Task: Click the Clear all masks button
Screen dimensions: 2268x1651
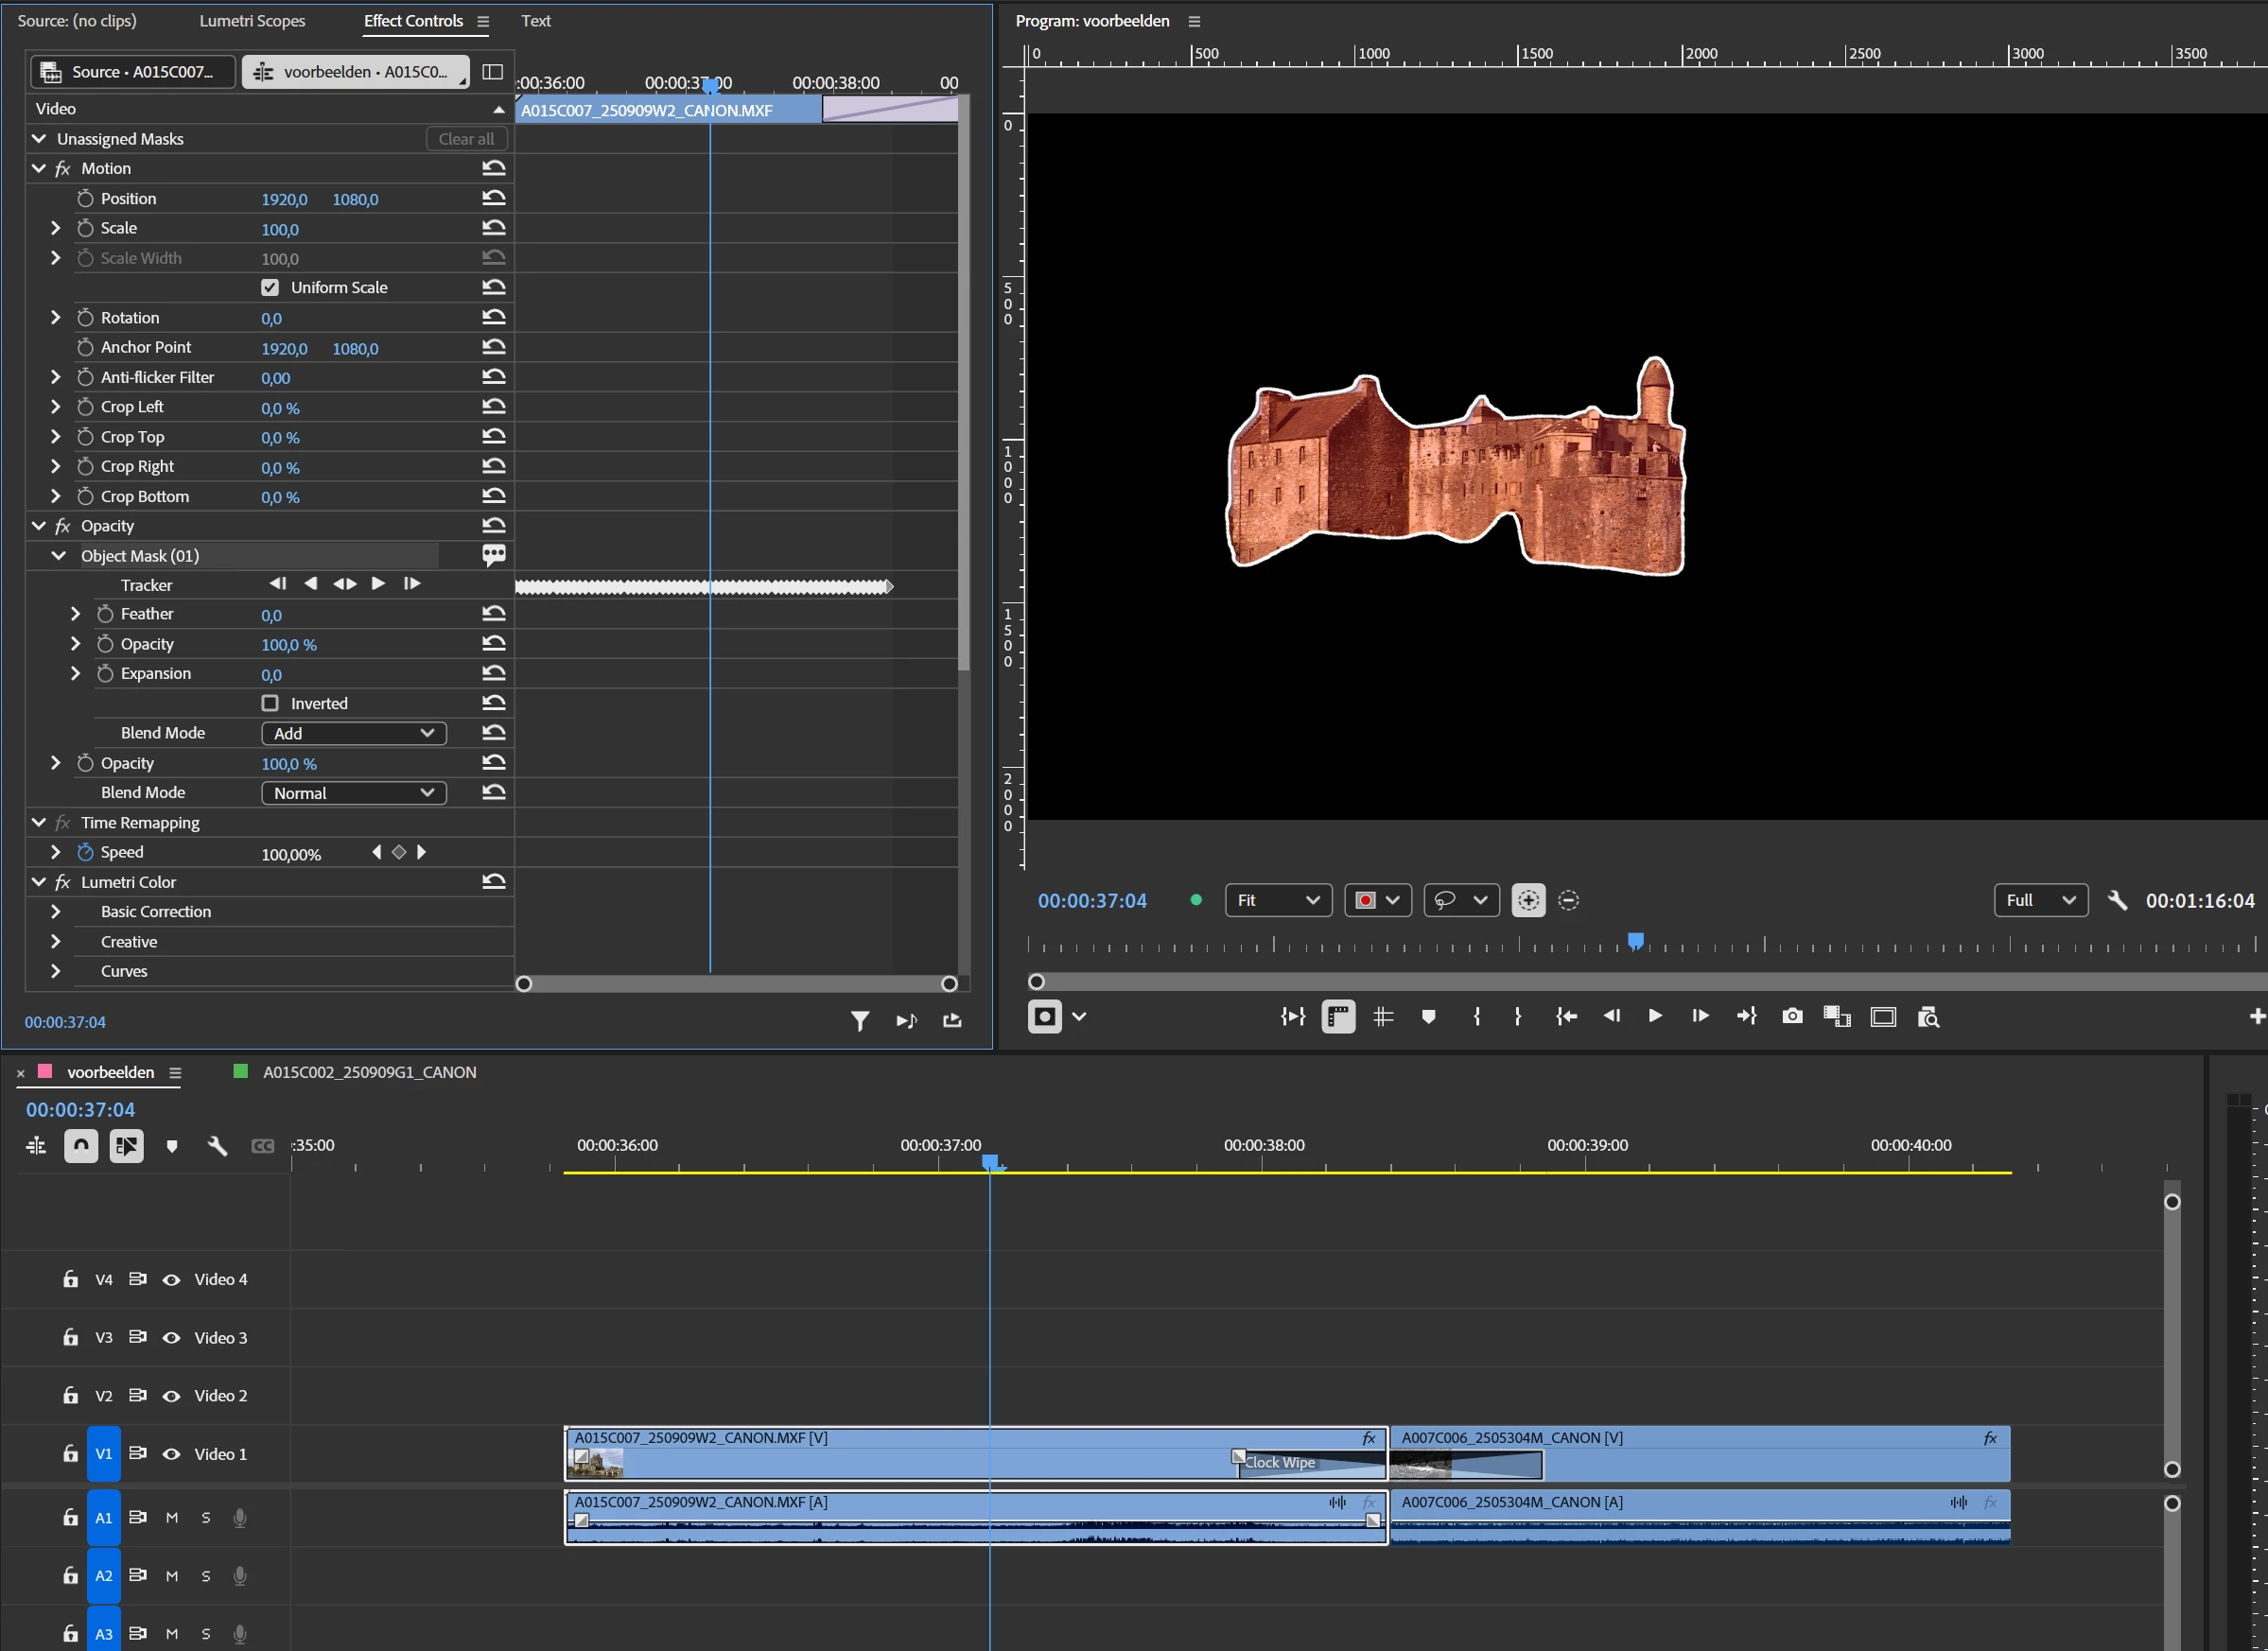Action: tap(466, 139)
